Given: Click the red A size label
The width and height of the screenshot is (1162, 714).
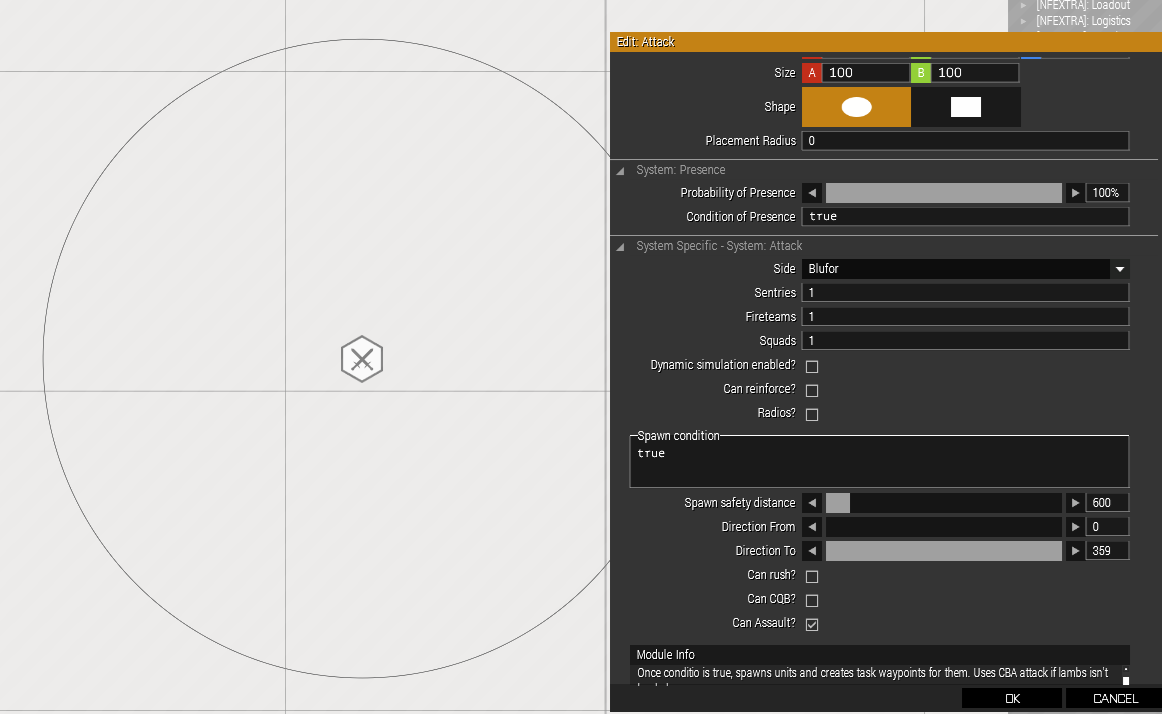Looking at the screenshot, I should (812, 73).
